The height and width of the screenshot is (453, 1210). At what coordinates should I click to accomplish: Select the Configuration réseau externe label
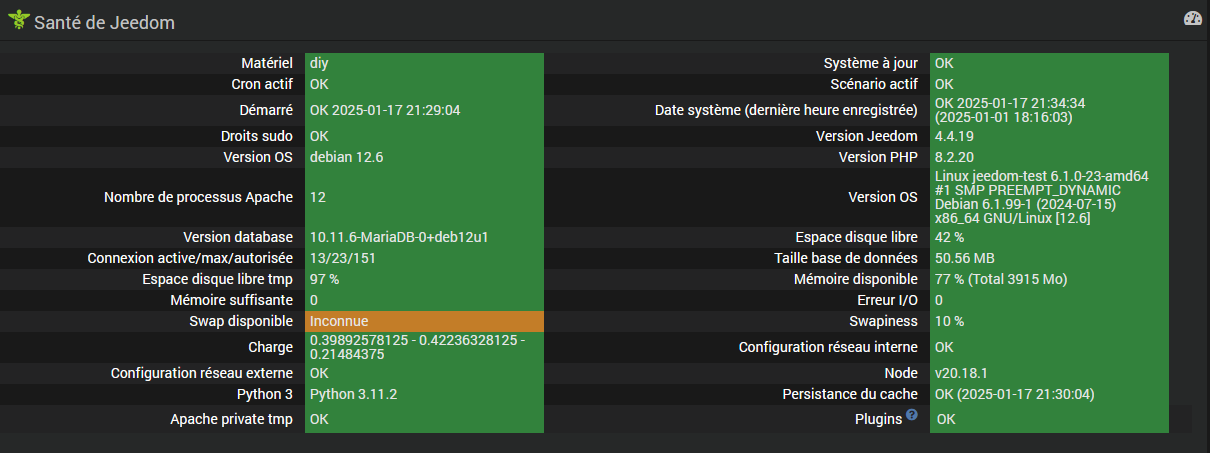point(202,373)
